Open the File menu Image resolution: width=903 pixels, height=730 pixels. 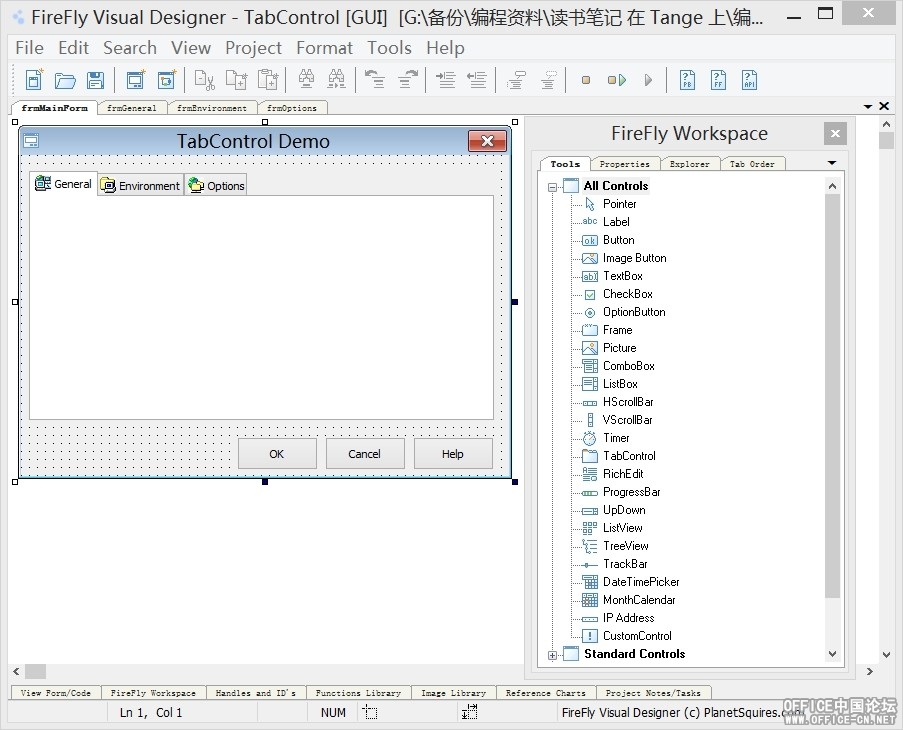coord(29,48)
